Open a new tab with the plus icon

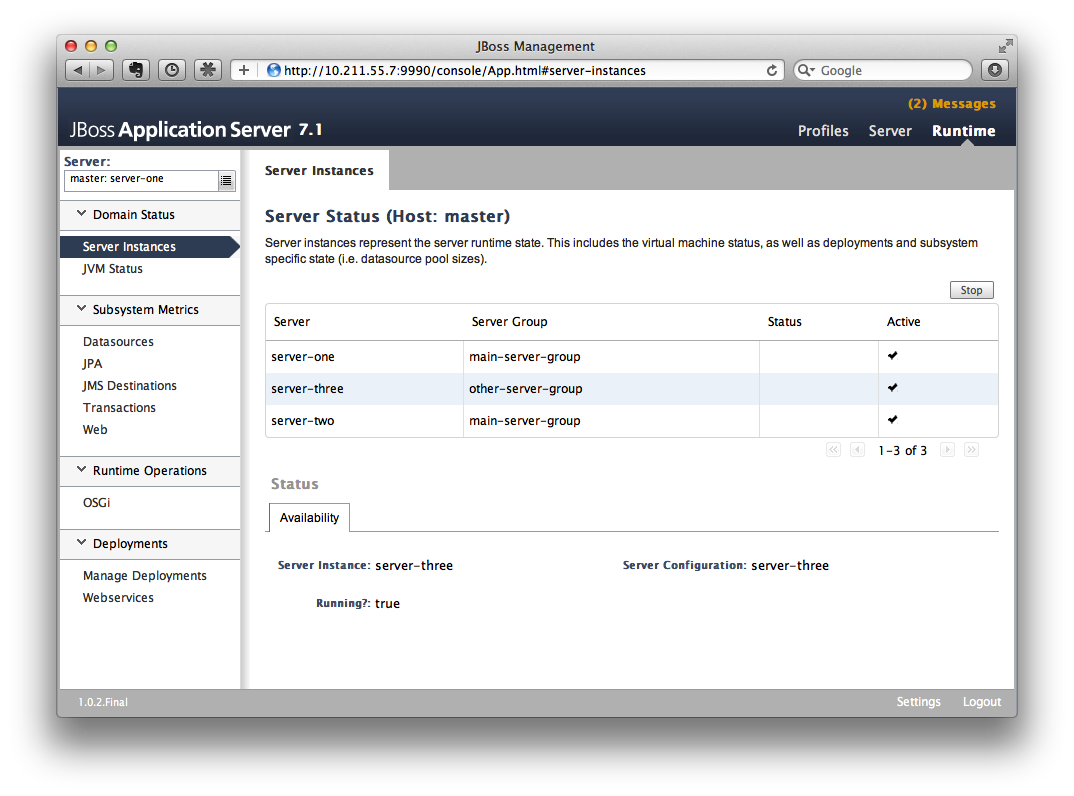tap(243, 69)
